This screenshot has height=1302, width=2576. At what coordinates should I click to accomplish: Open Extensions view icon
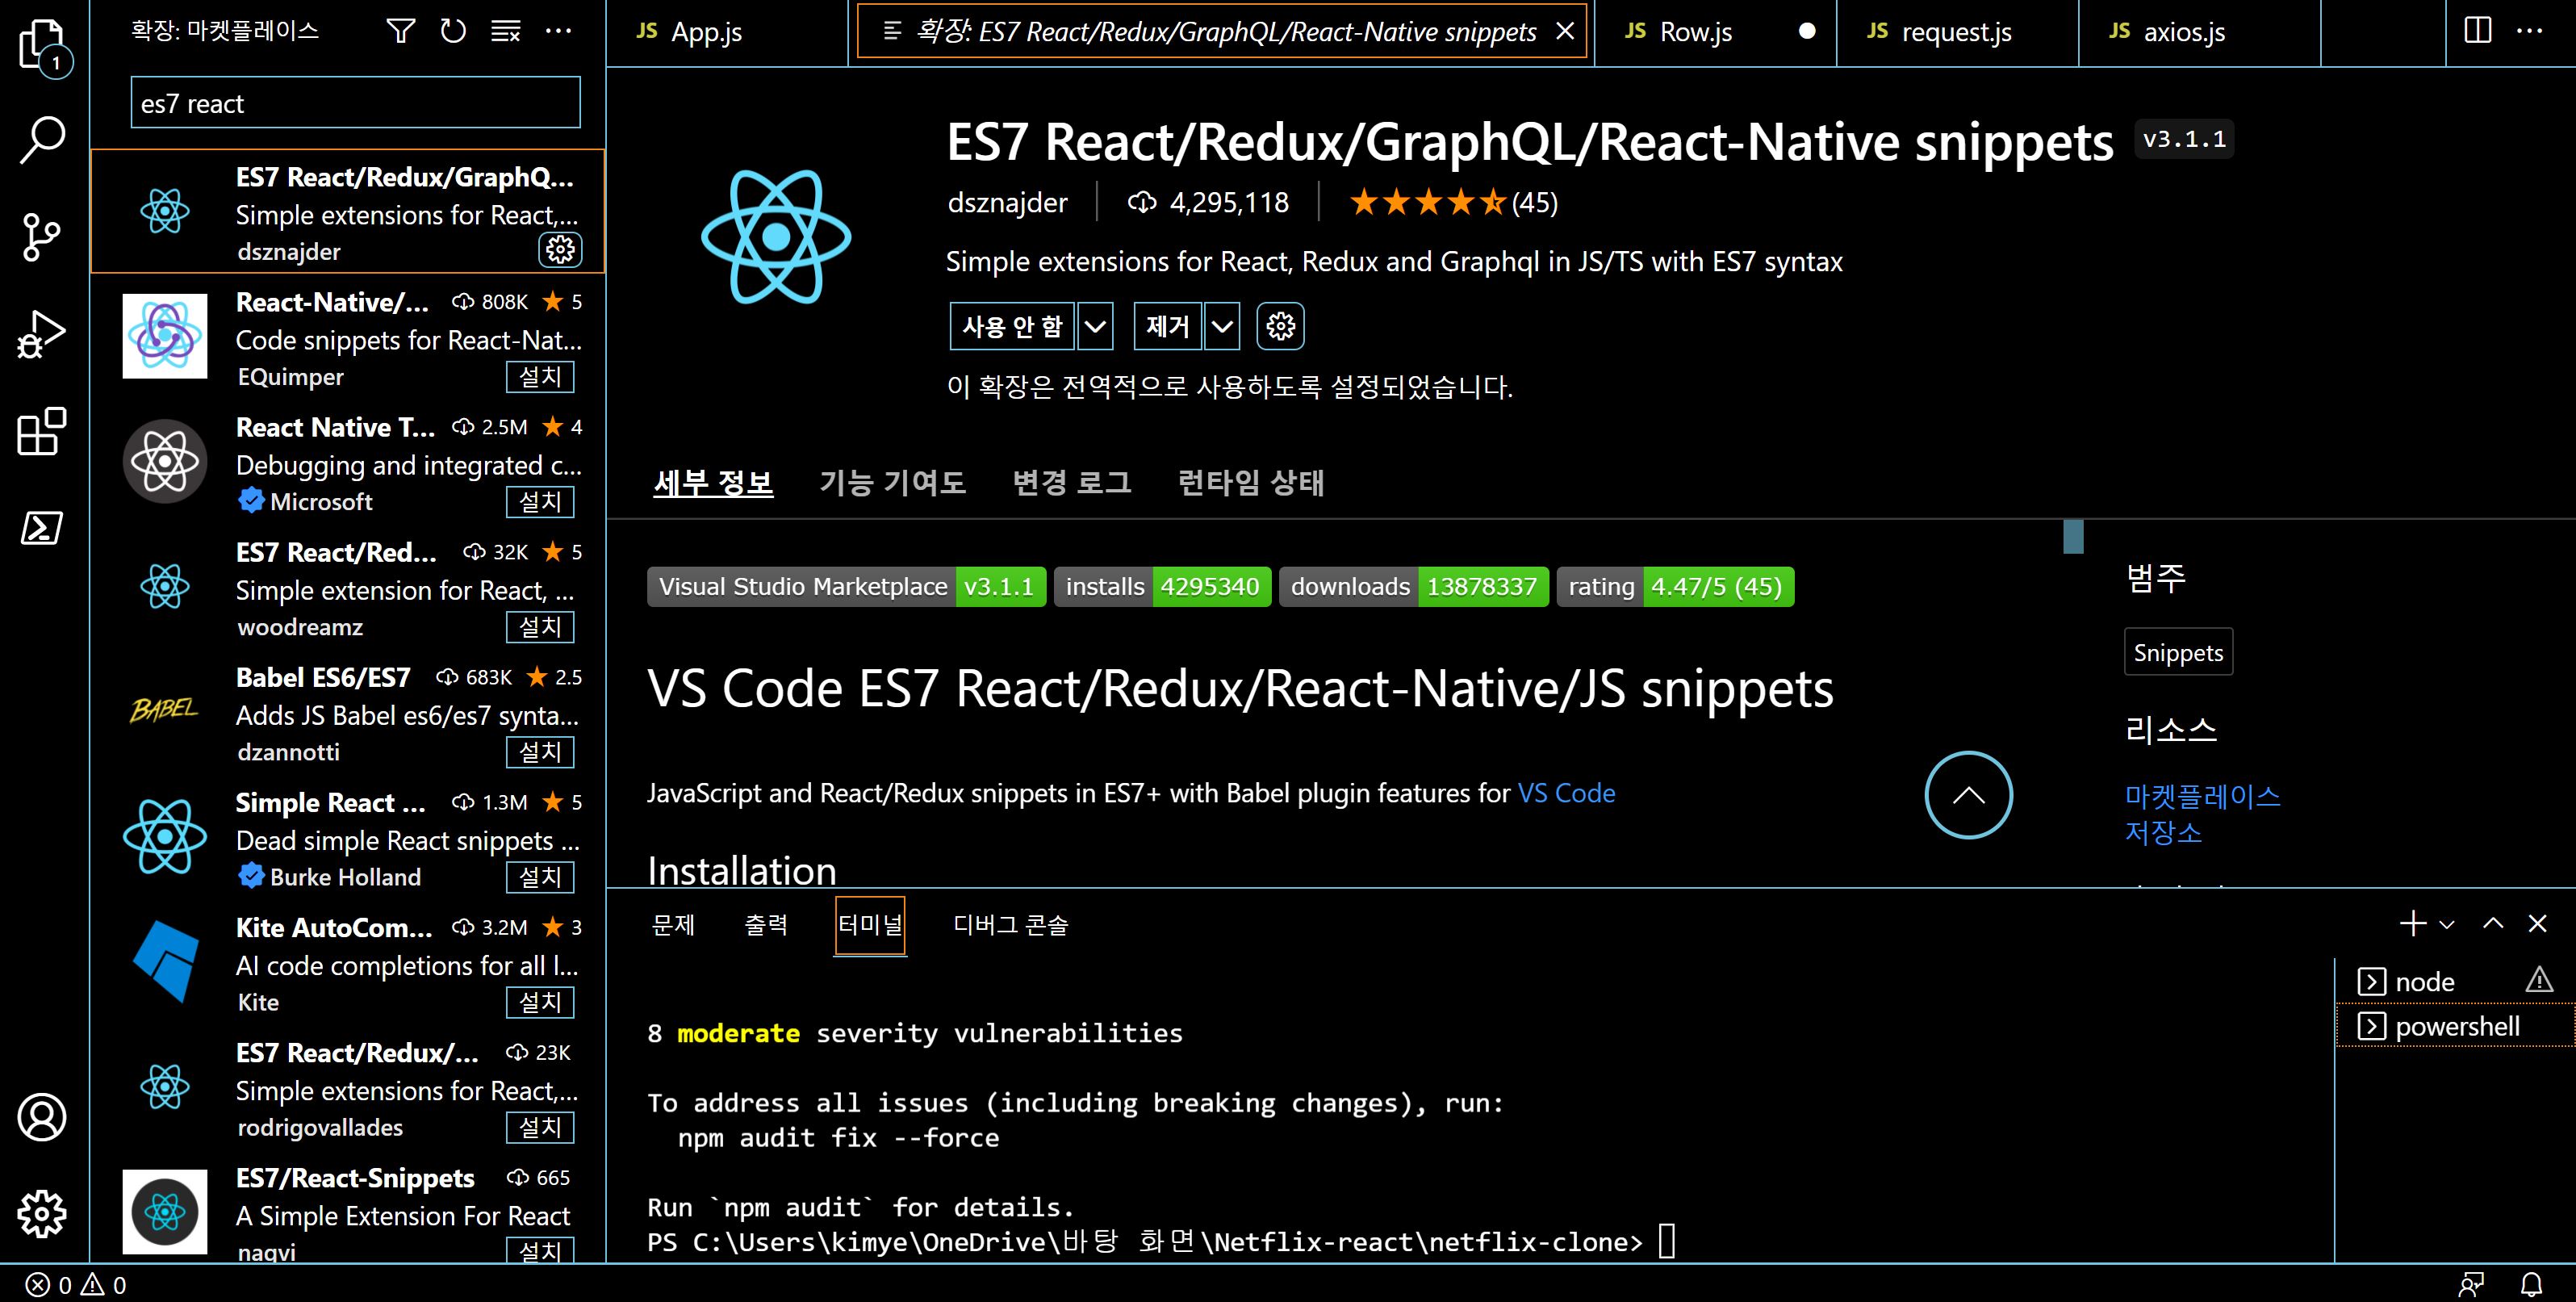point(43,431)
